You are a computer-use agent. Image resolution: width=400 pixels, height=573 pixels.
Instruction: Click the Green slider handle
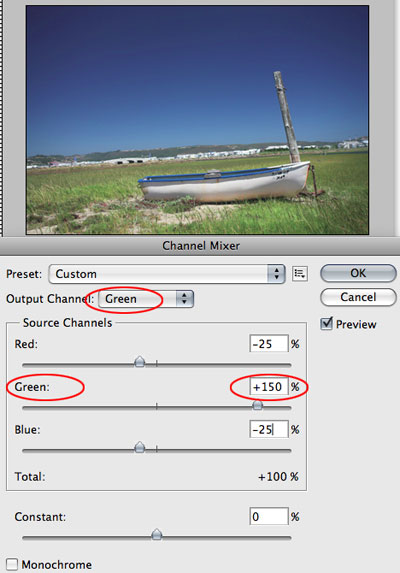pos(258,405)
